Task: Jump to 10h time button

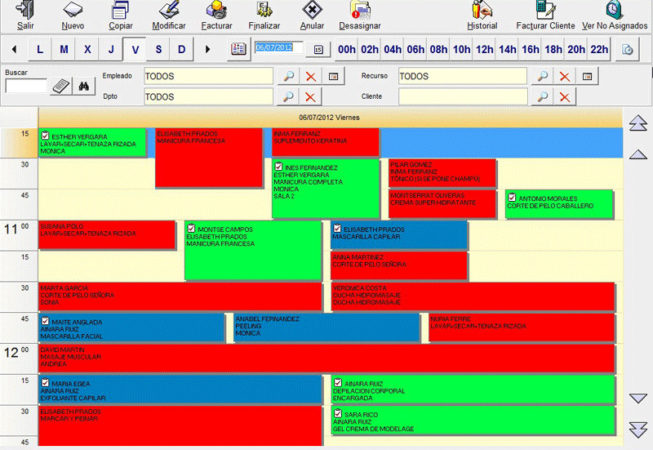Action: [461, 50]
